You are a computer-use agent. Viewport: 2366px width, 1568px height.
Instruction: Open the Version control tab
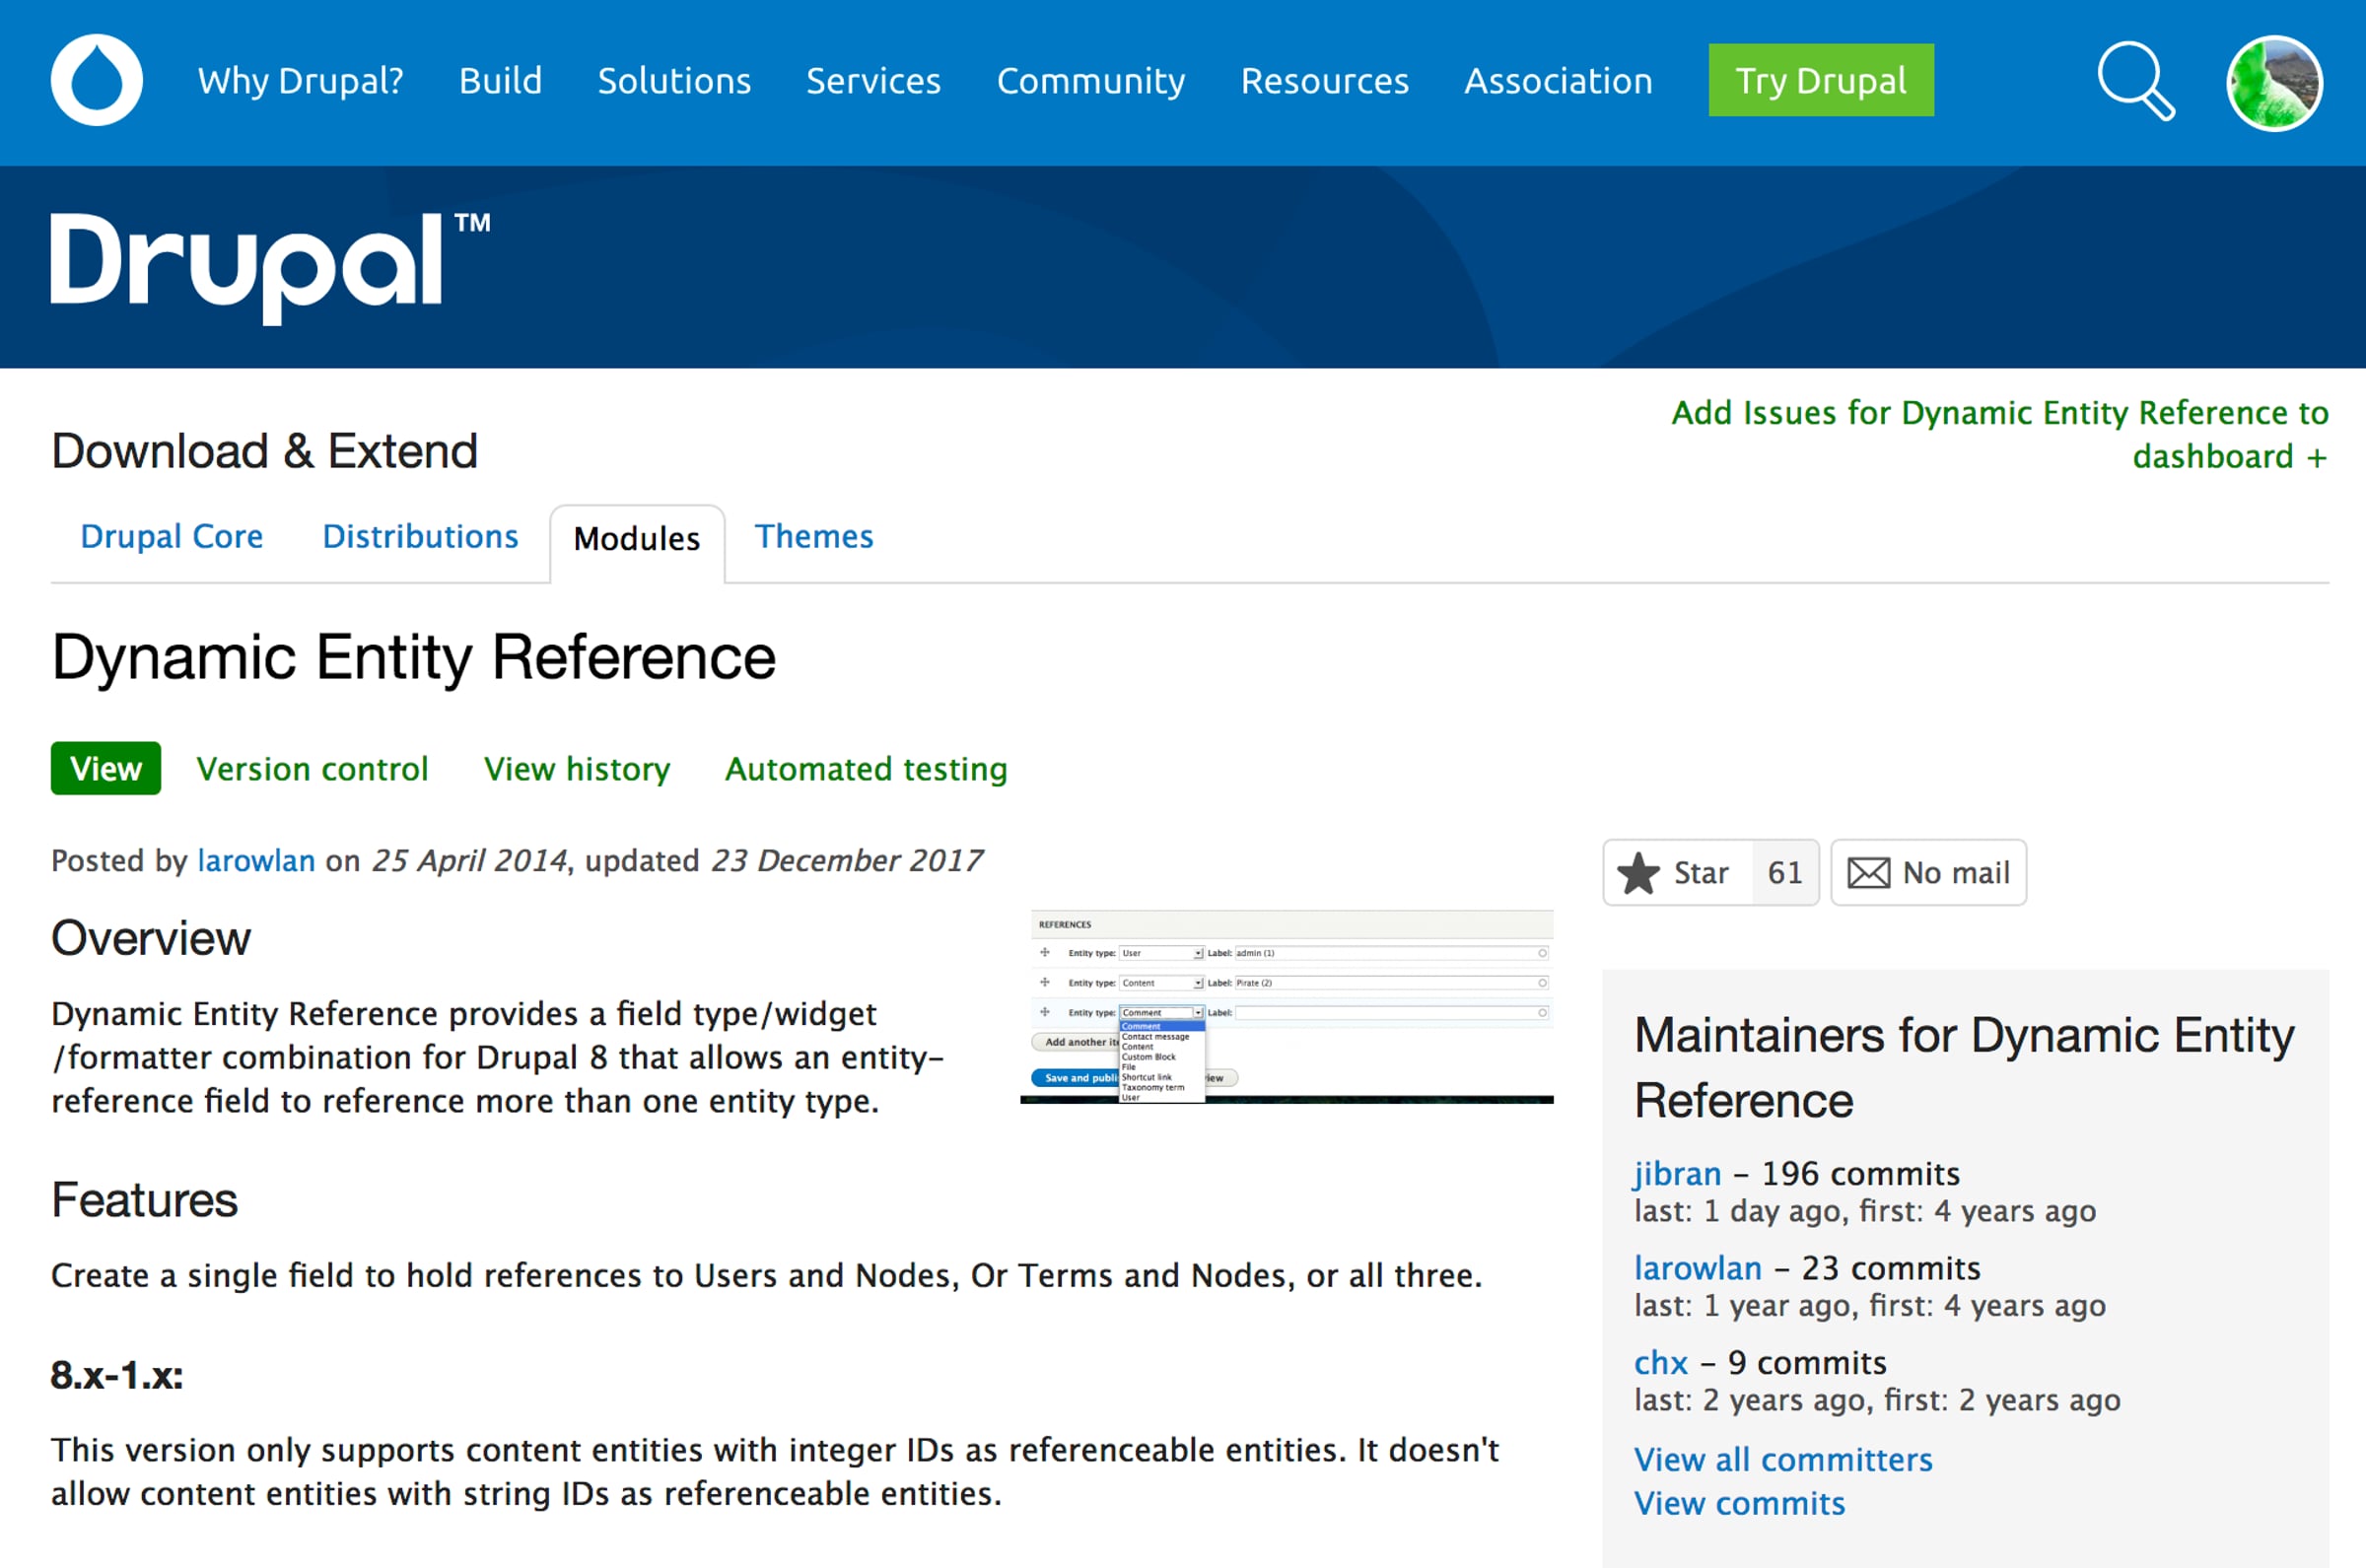(312, 769)
